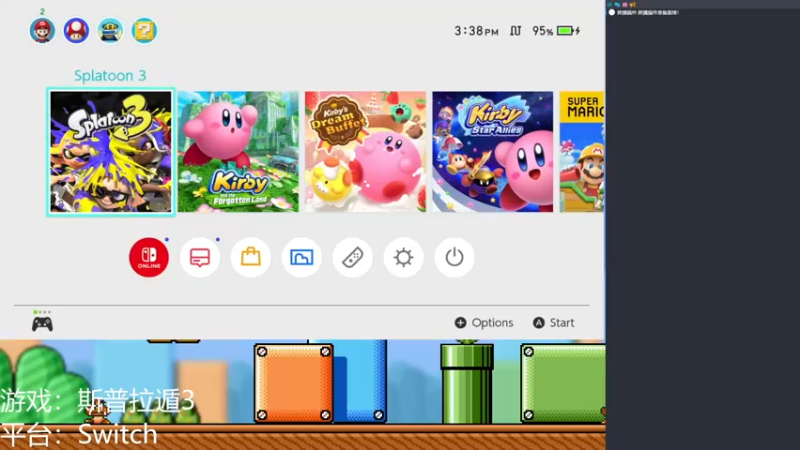Open Nintendo Switch Online
The height and width of the screenshot is (450, 800).
[x=149, y=257]
